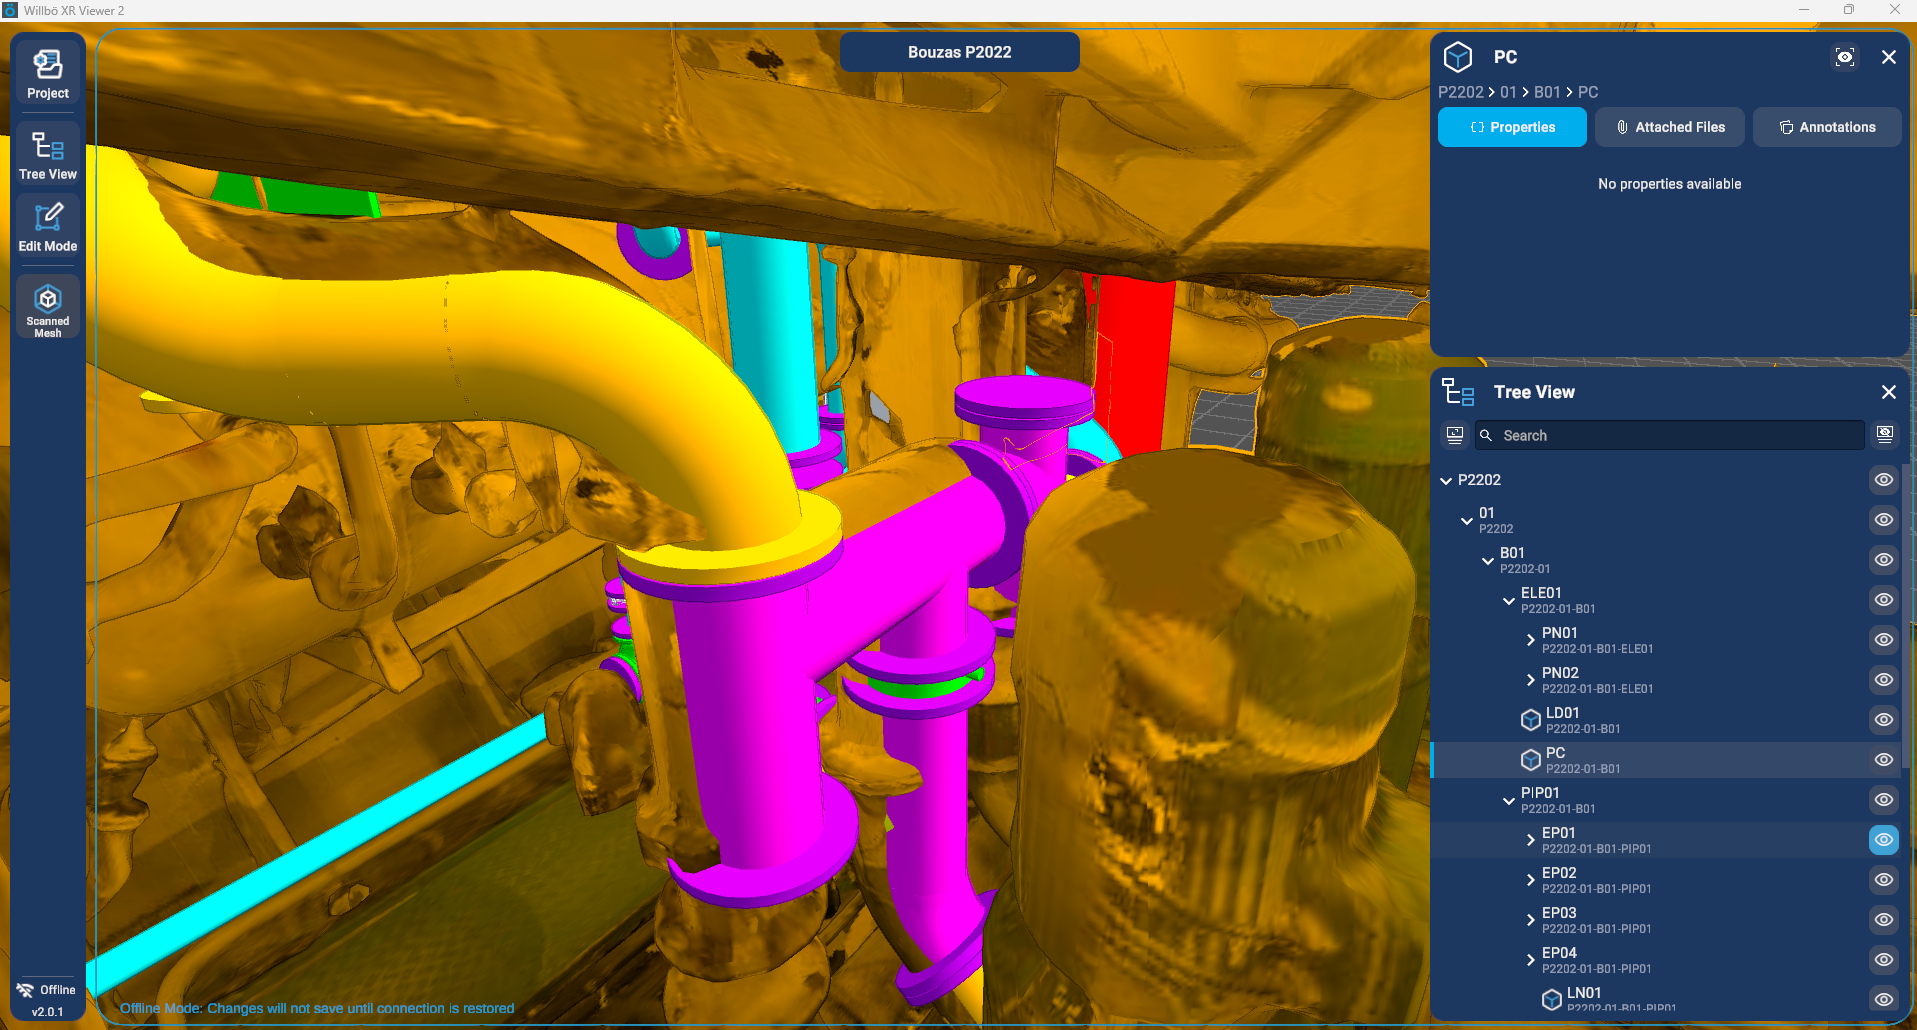
Task: Collapse the PIP01 tree node
Action: [1509, 800]
